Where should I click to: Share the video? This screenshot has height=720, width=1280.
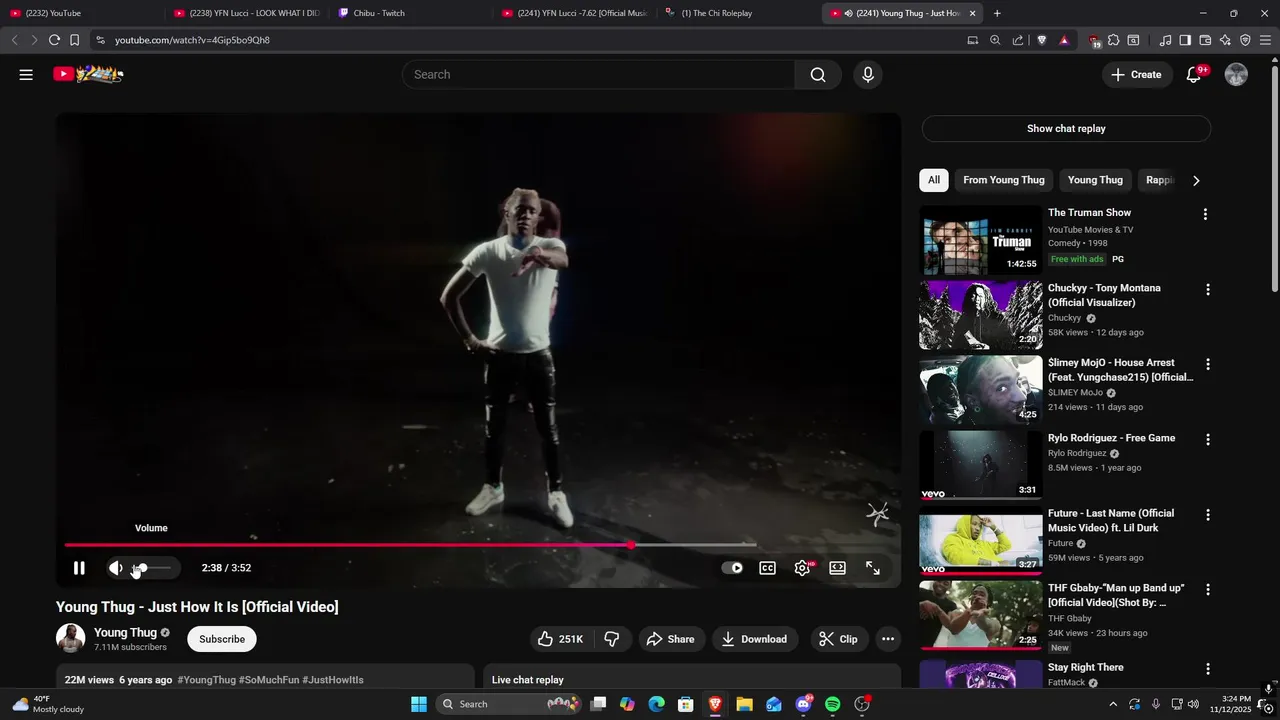(x=670, y=639)
